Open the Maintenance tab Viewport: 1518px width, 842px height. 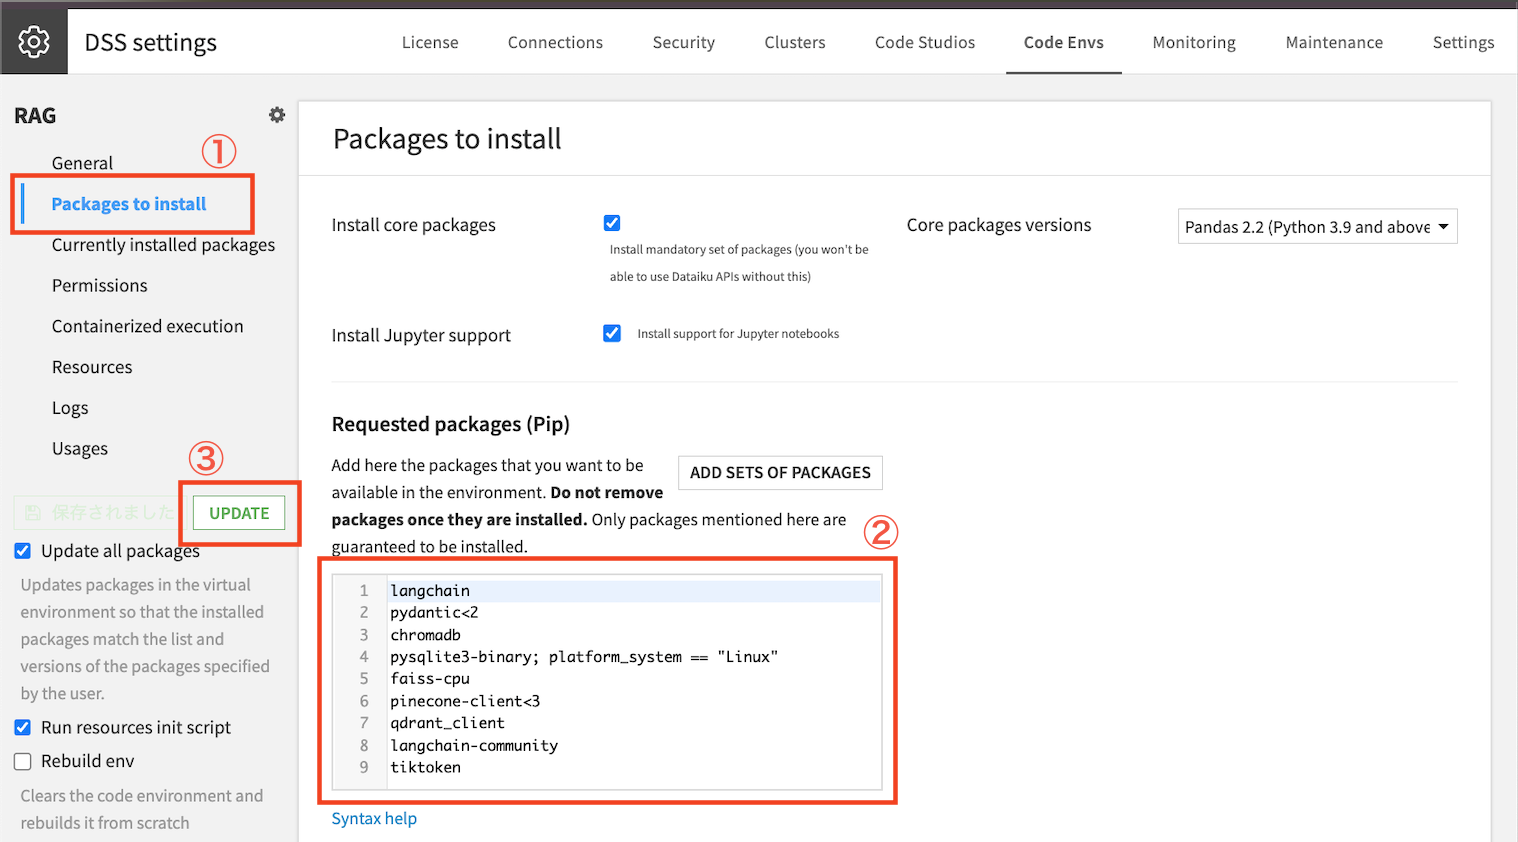click(x=1334, y=42)
